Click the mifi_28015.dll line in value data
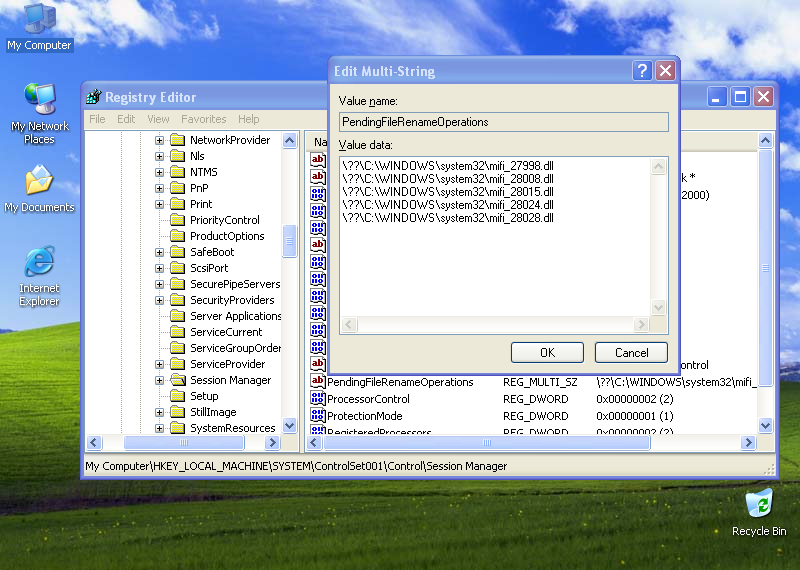The width and height of the screenshot is (800, 570). coord(448,192)
